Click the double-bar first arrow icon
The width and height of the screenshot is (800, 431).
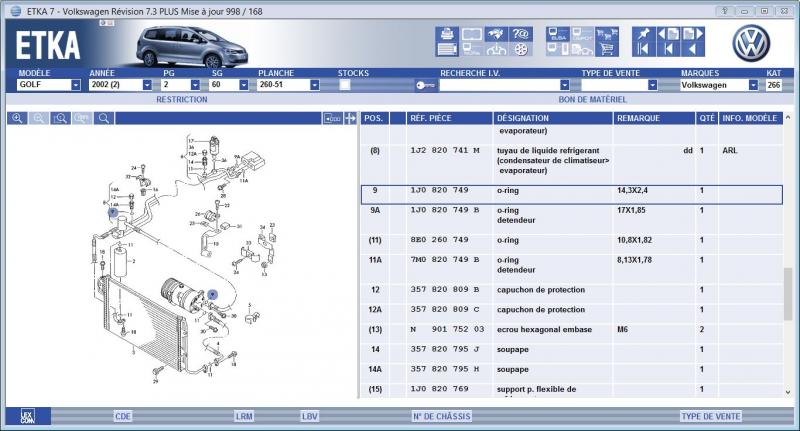643,49
